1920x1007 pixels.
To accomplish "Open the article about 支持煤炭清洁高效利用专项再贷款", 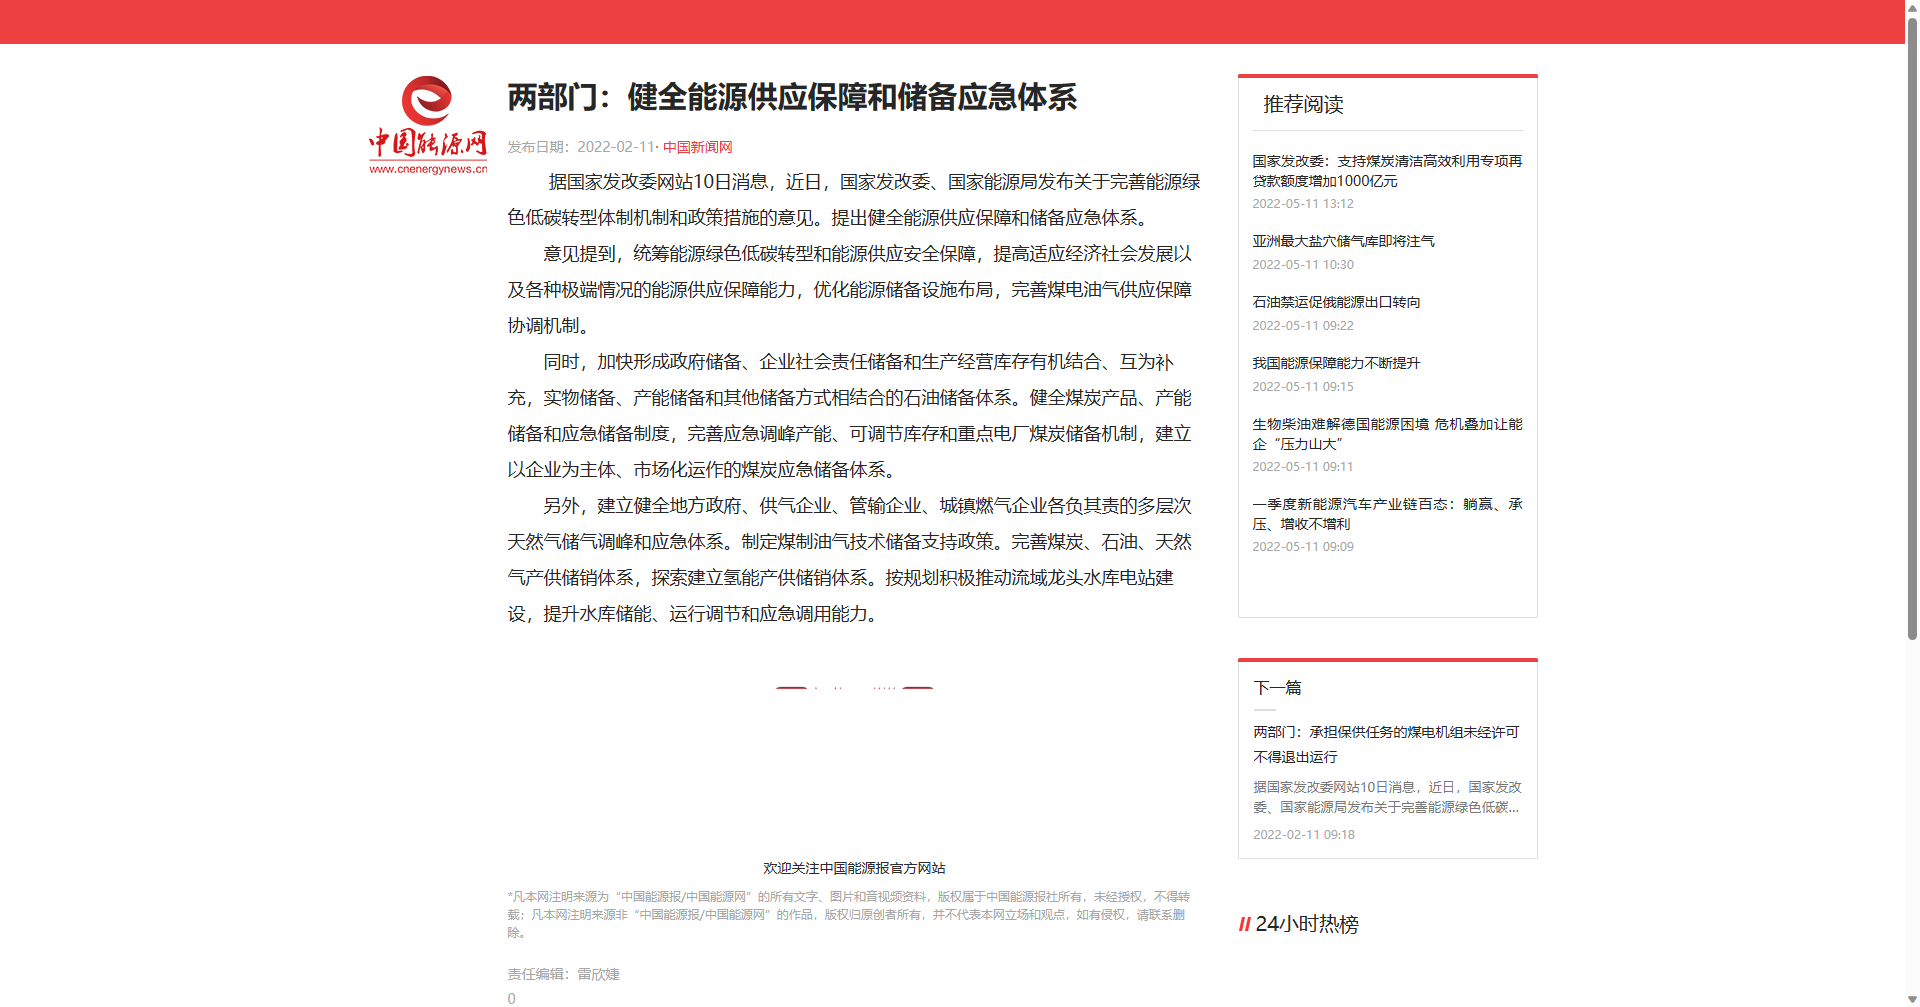I will [1386, 171].
